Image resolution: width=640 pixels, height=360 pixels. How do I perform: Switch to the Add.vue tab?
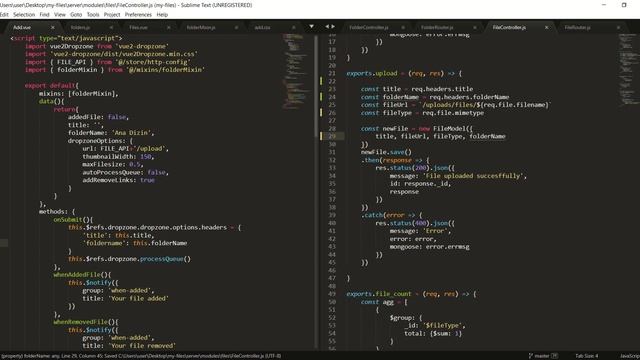coord(22,27)
